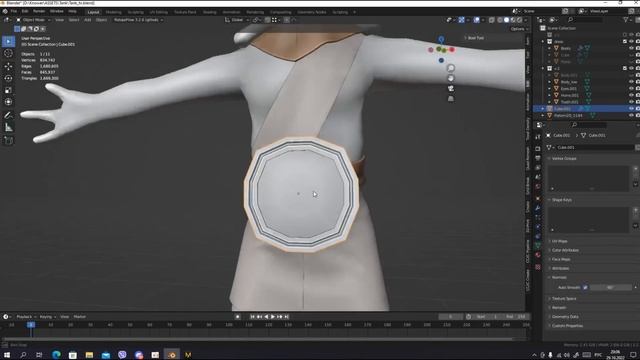Viewport: 640px width, 360px height.
Task: Exclude the v.1 collection checkbox
Action: click(x=625, y=68)
